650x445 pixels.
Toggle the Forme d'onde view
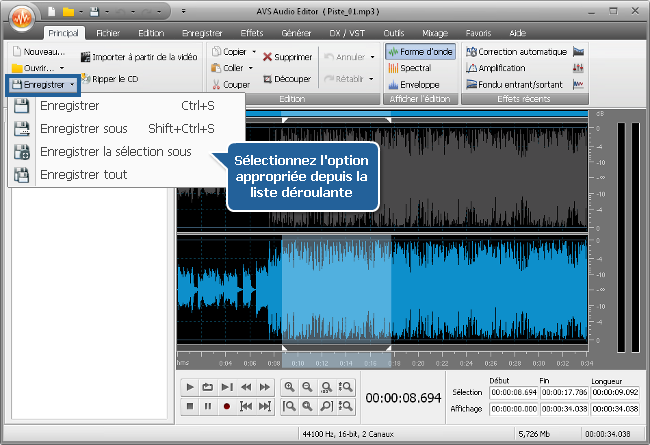pos(420,51)
